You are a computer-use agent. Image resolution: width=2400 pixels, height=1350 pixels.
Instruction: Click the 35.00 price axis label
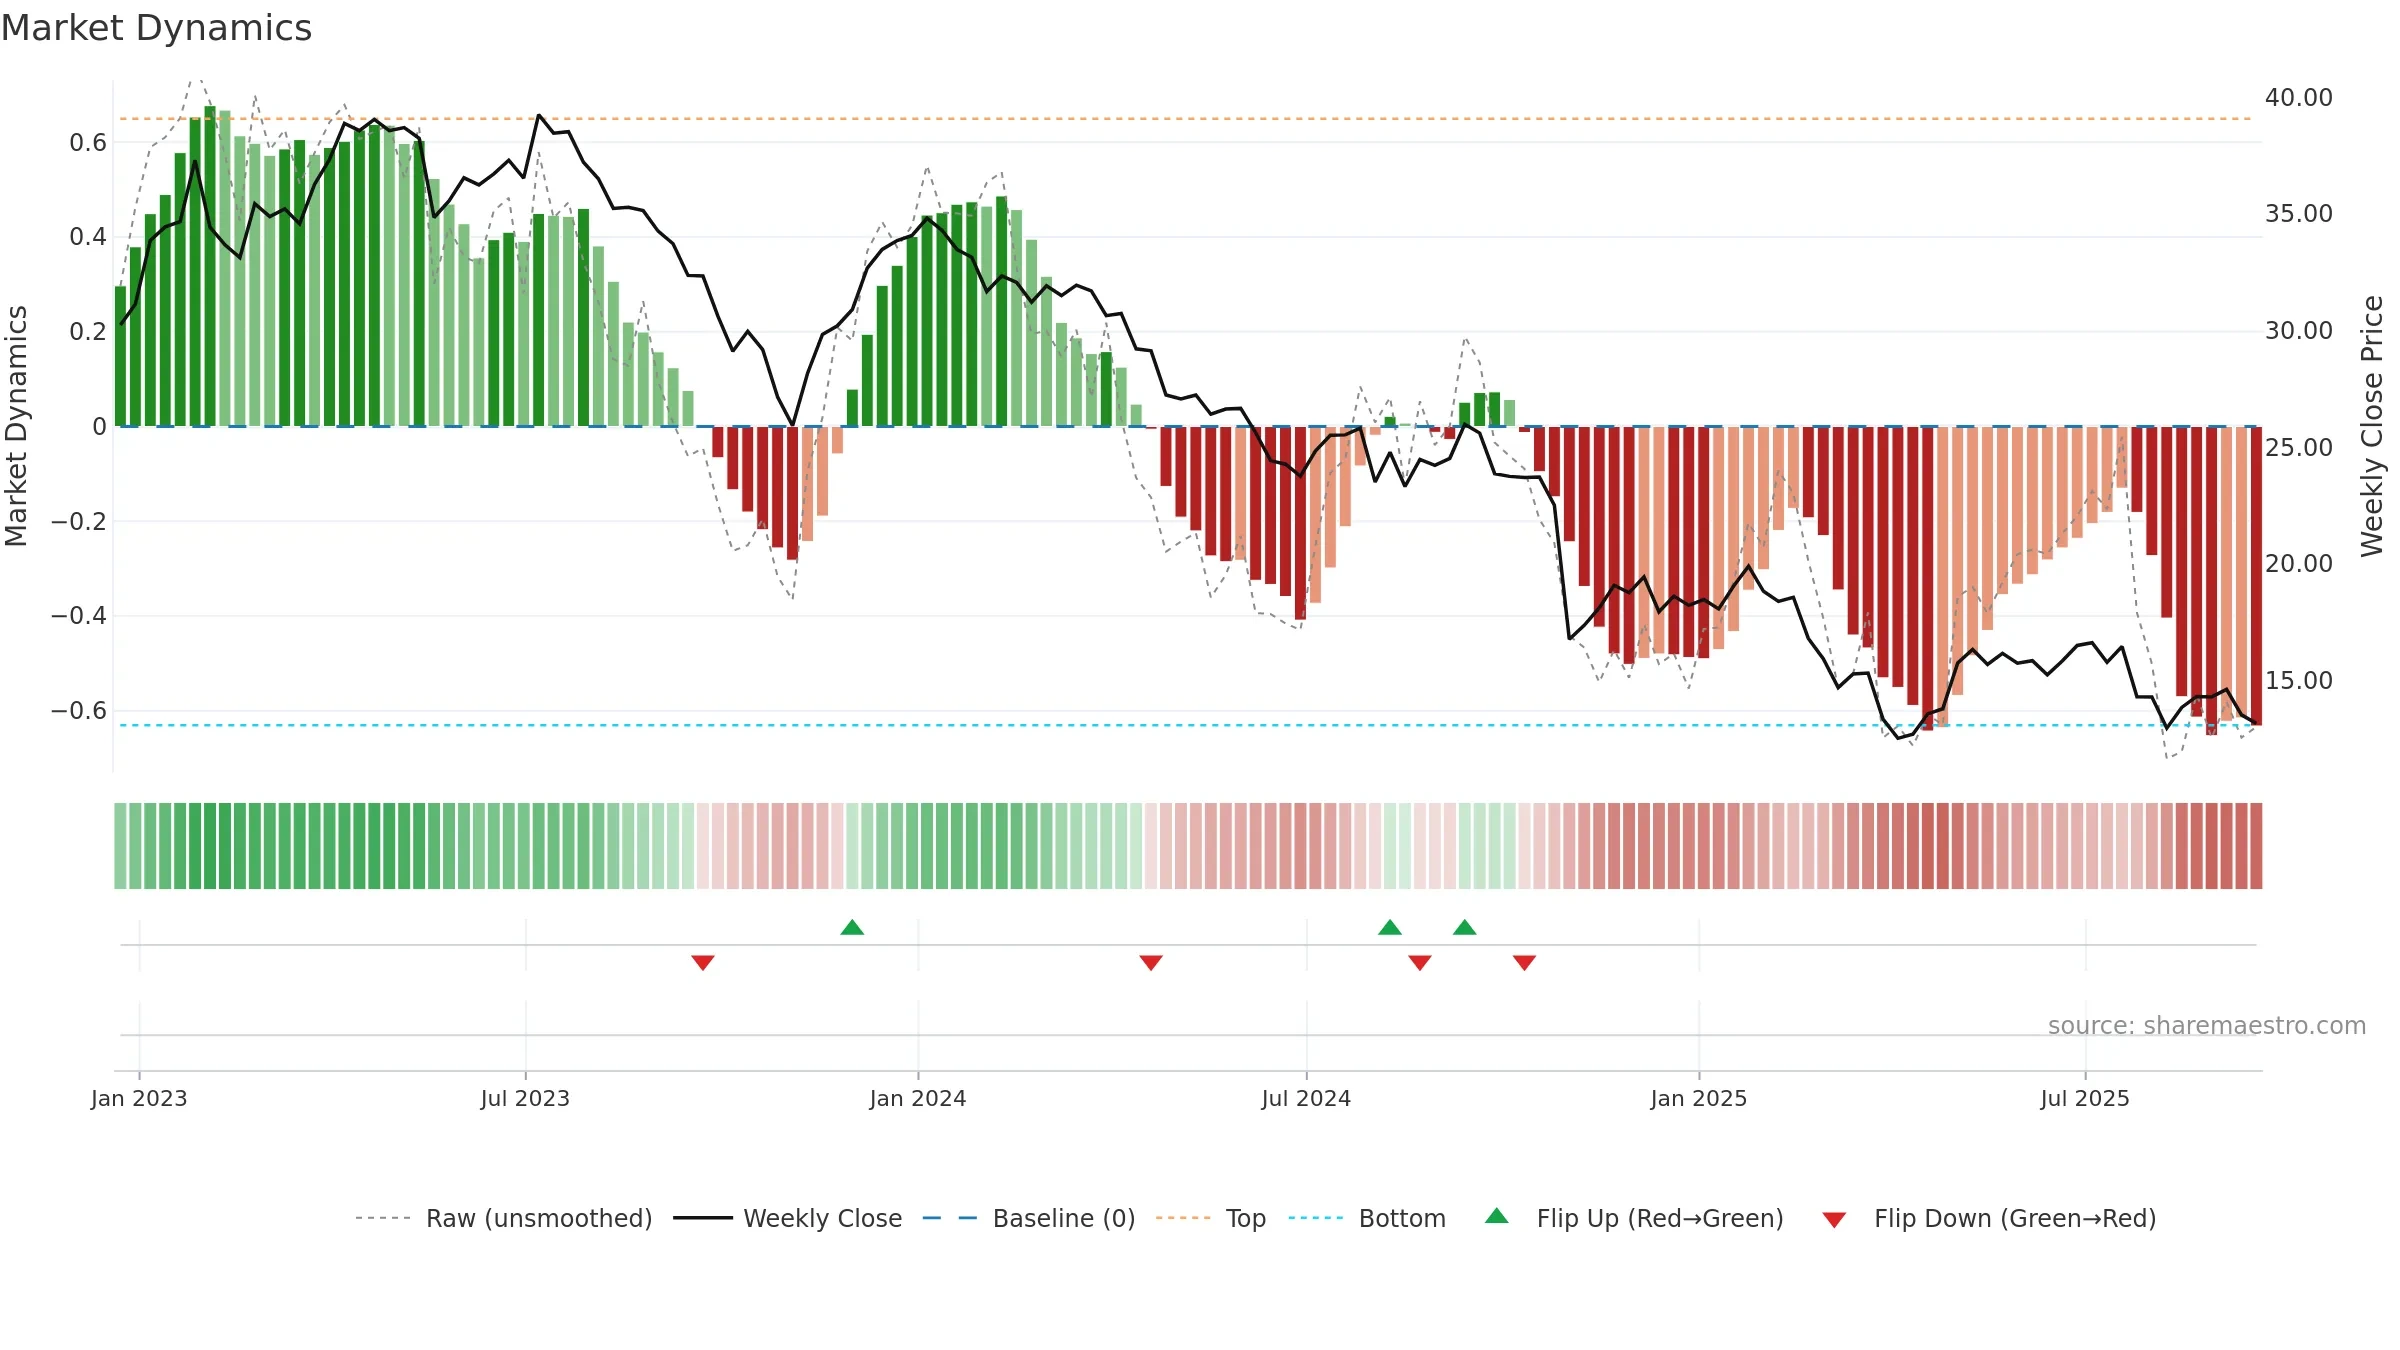click(2299, 213)
